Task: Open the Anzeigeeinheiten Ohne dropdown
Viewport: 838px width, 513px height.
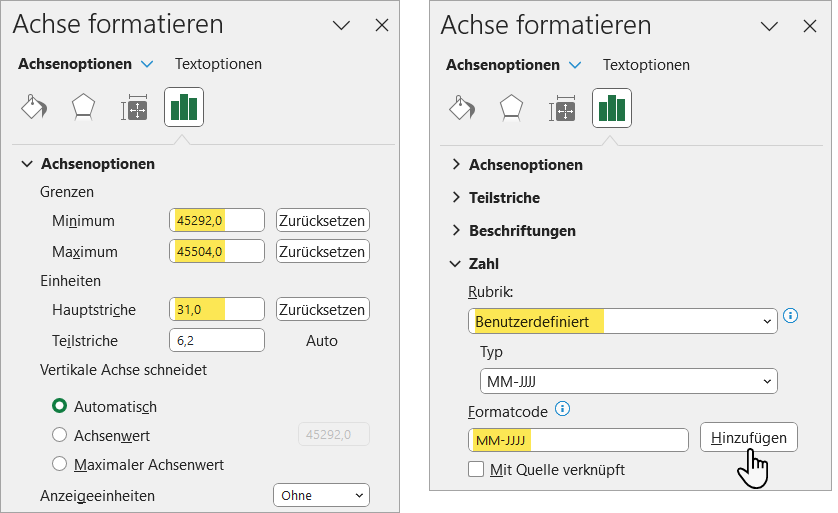Action: pos(321,495)
